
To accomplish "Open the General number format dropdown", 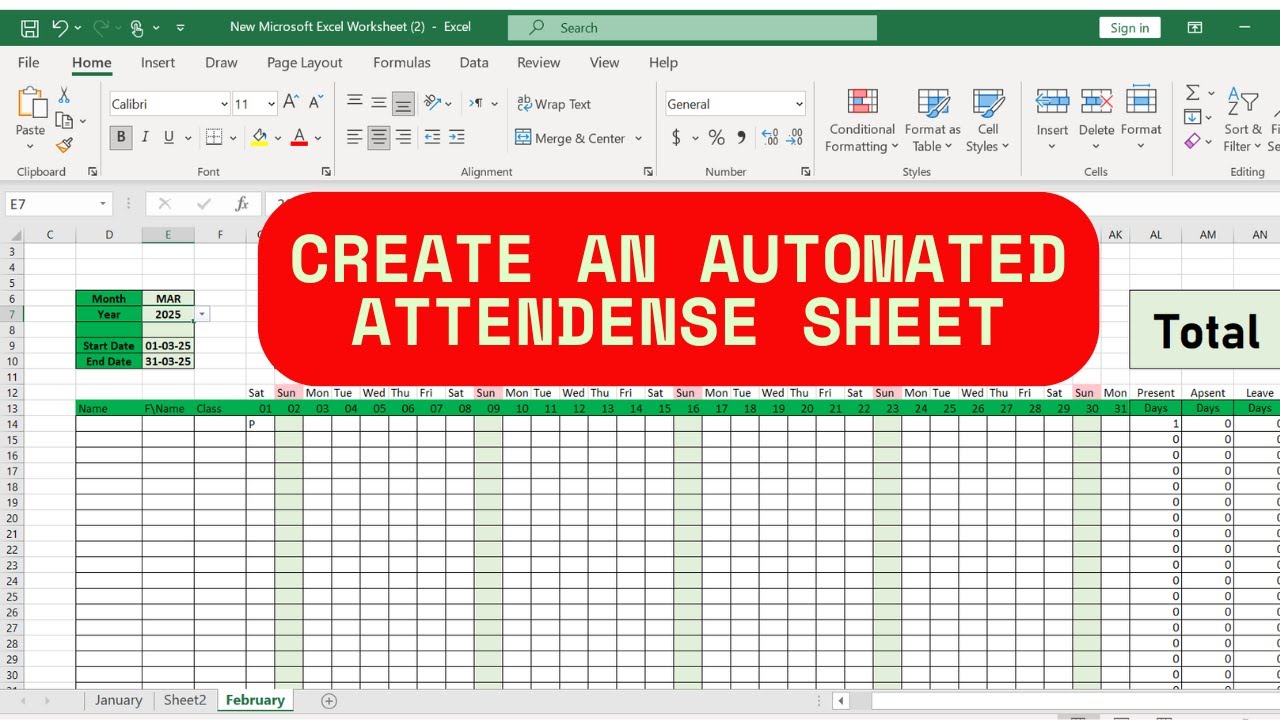I will 799,104.
